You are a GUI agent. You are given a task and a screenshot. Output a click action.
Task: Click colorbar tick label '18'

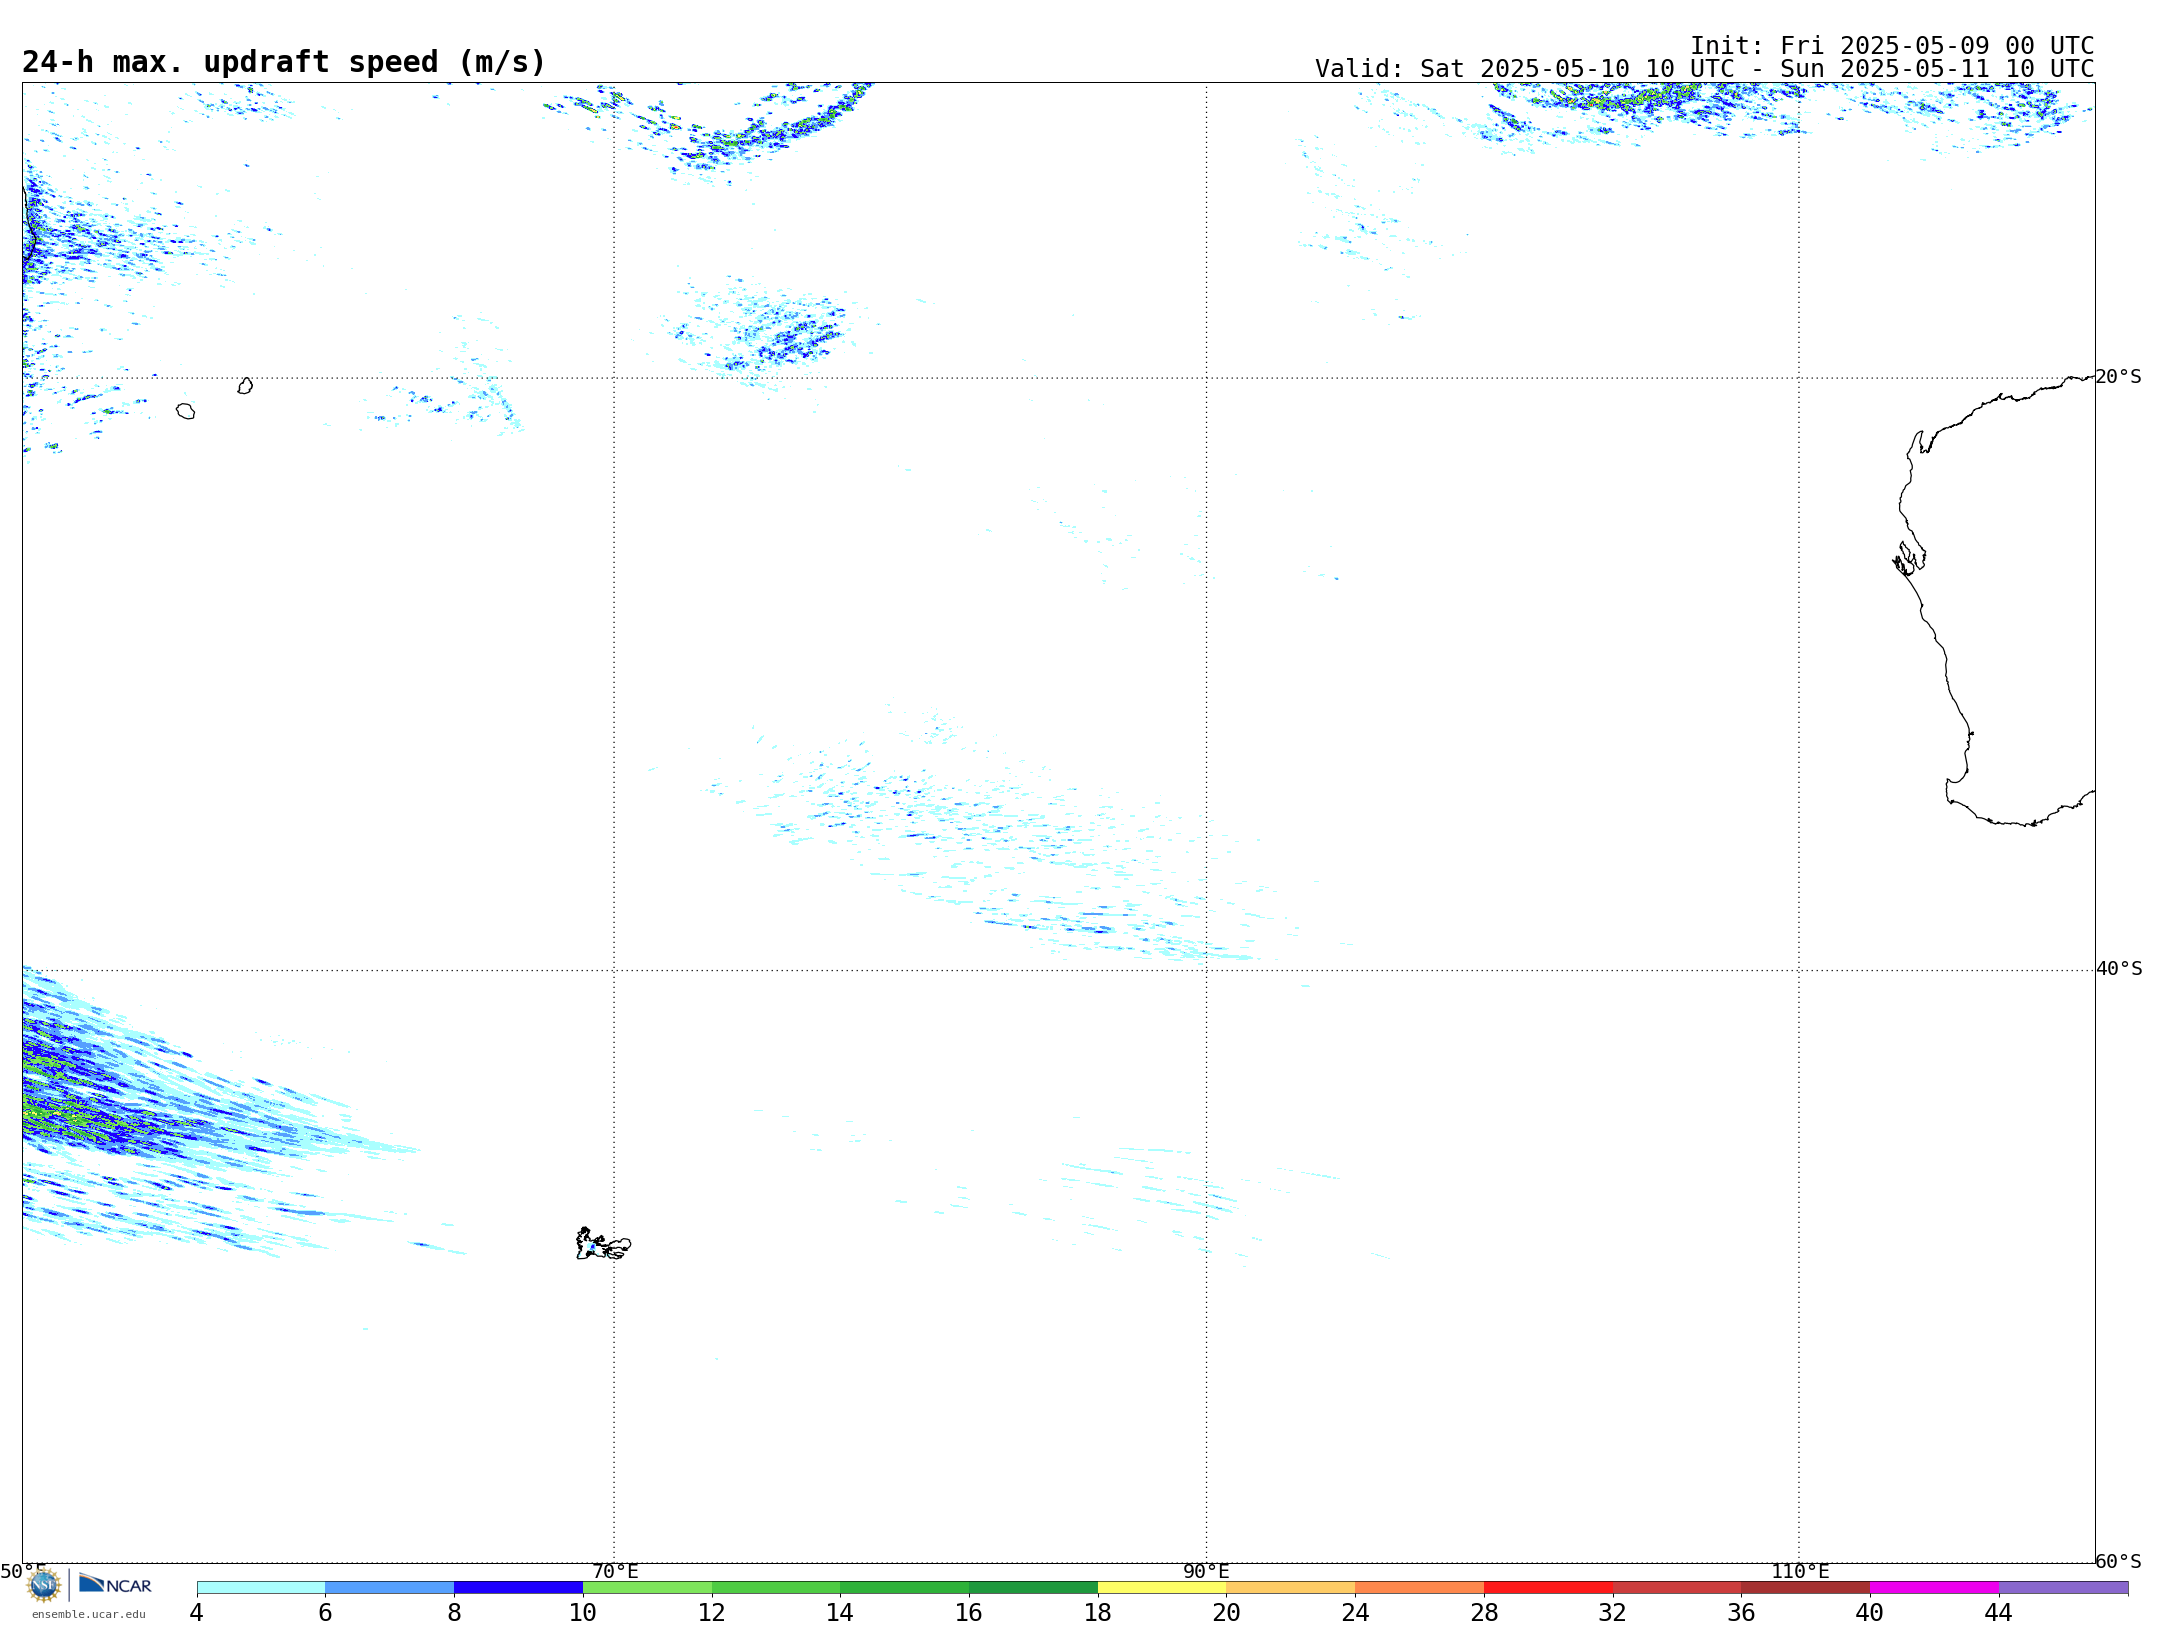click(x=1098, y=1612)
